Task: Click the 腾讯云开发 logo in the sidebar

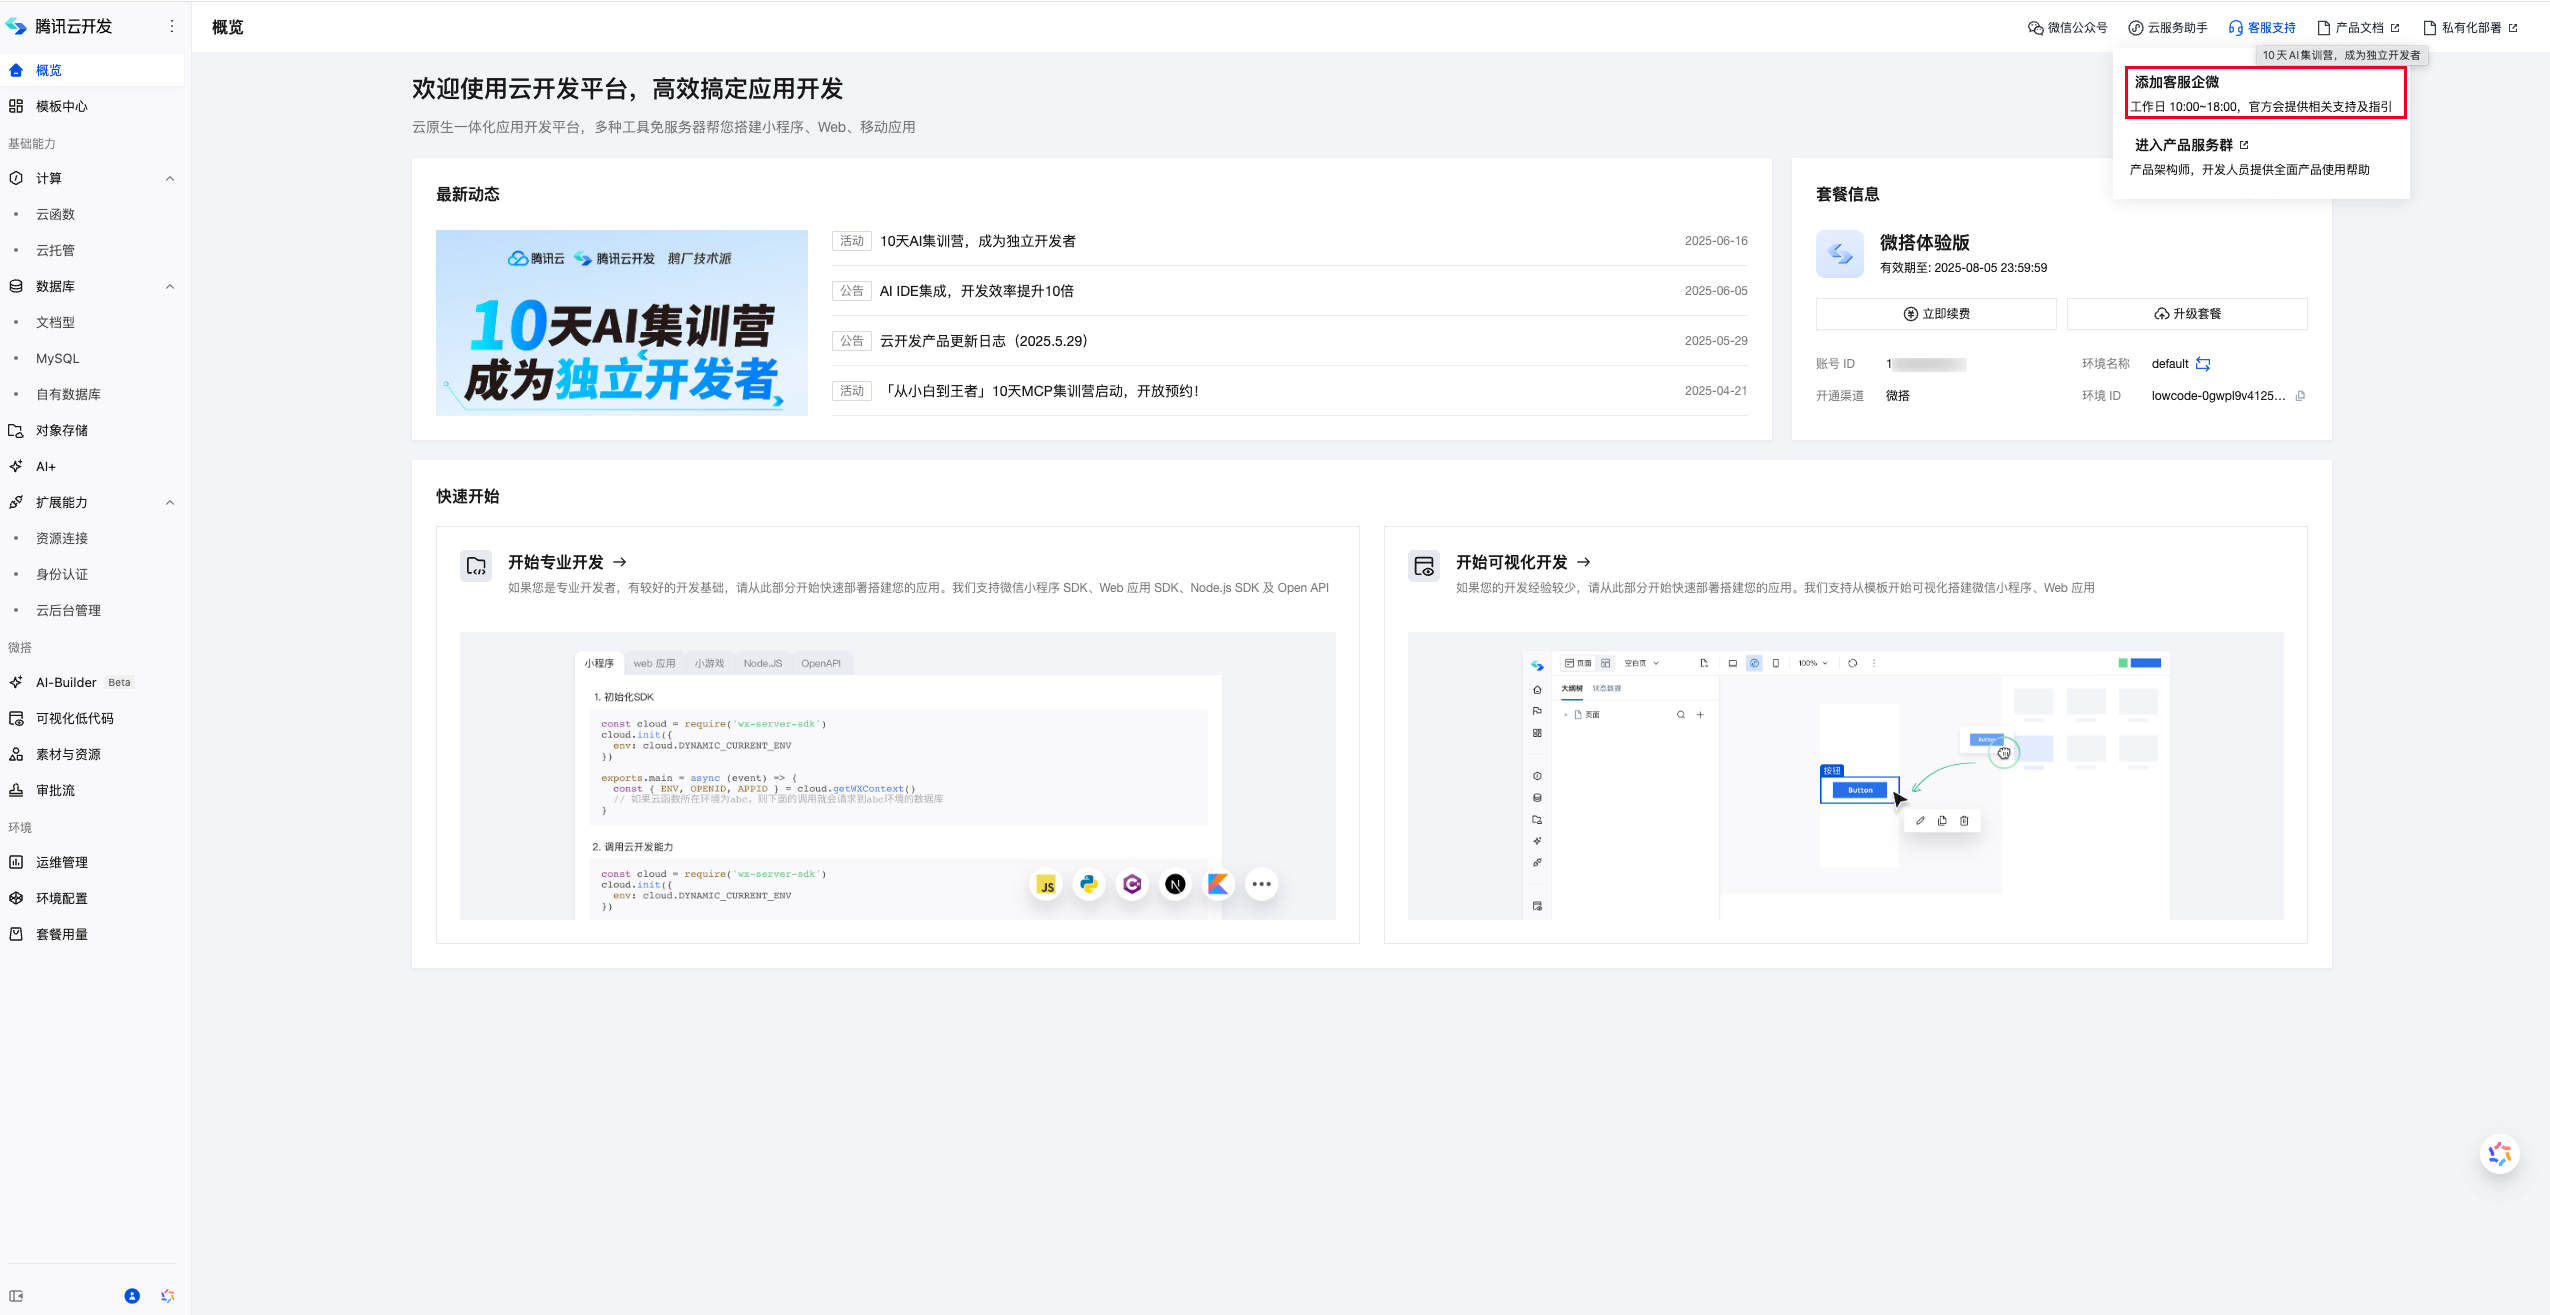Action: 16,26
